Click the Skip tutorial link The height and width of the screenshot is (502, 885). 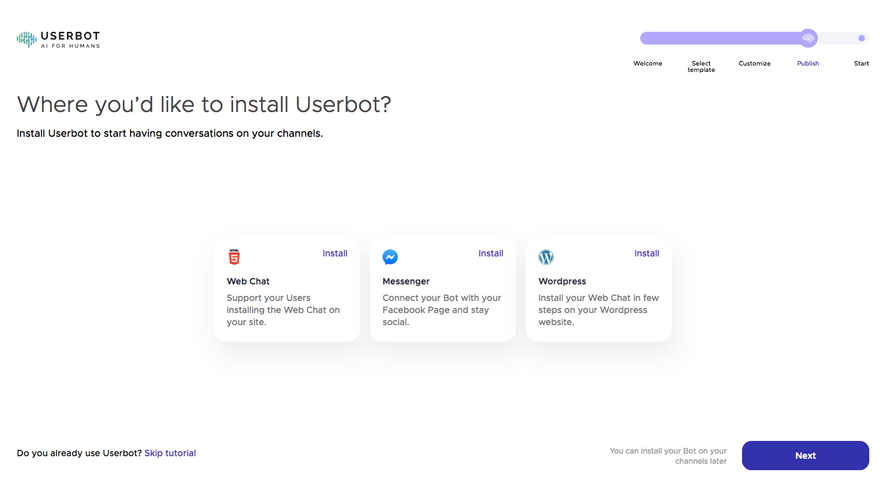[x=170, y=453]
